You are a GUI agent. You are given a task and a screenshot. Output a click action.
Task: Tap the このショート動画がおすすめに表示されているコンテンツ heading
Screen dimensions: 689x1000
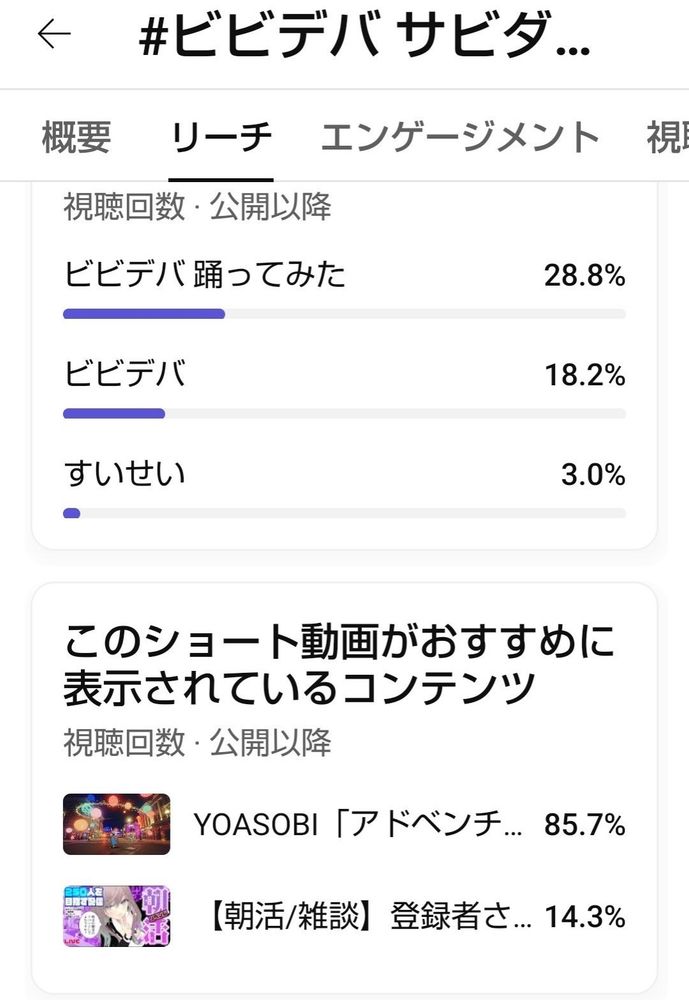339,665
